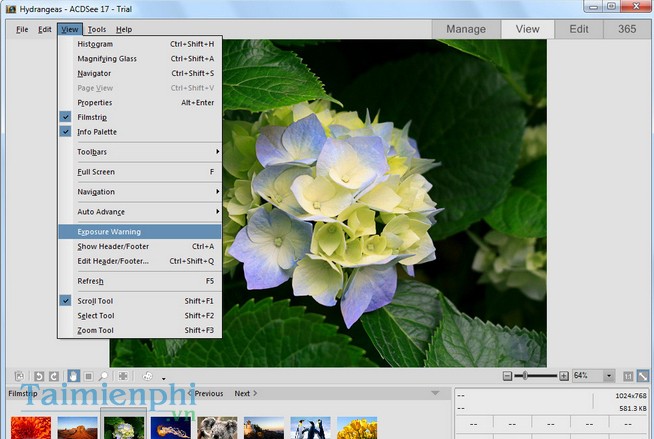Screen dimensions: 654x439
Task: Toggle the Info Palette menu option
Action: 97,131
